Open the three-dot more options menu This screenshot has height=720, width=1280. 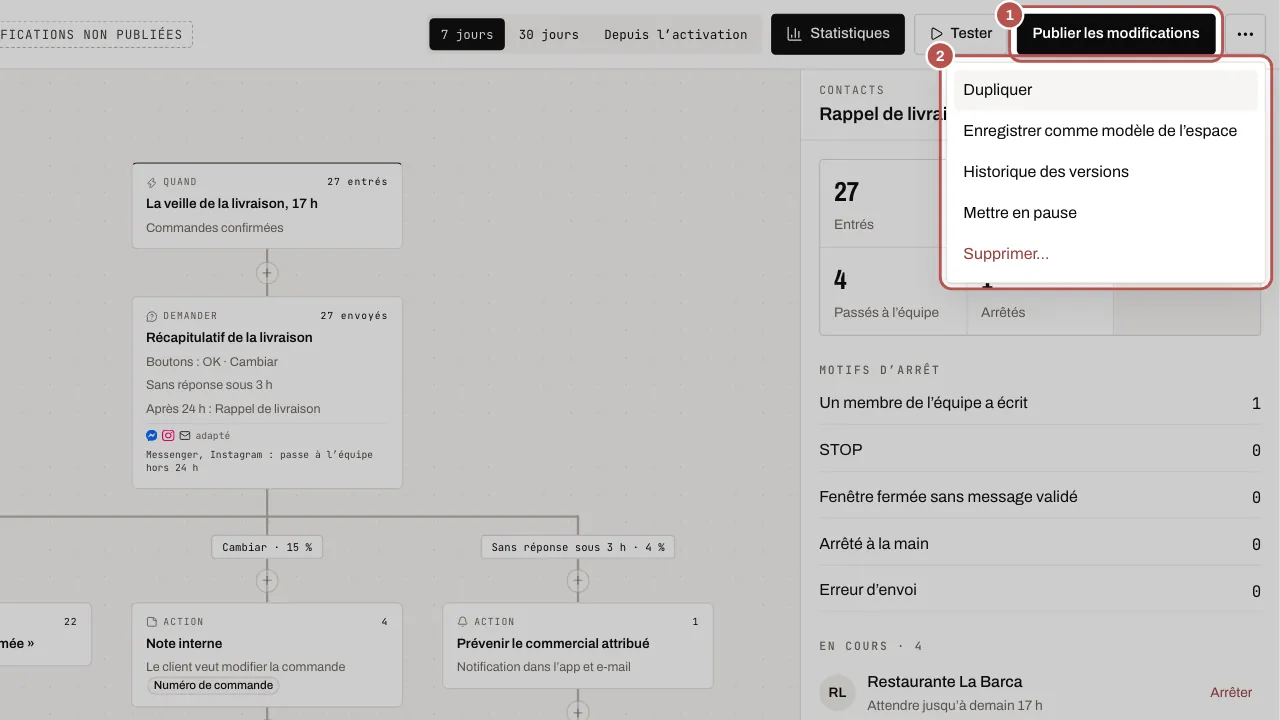1244,34
